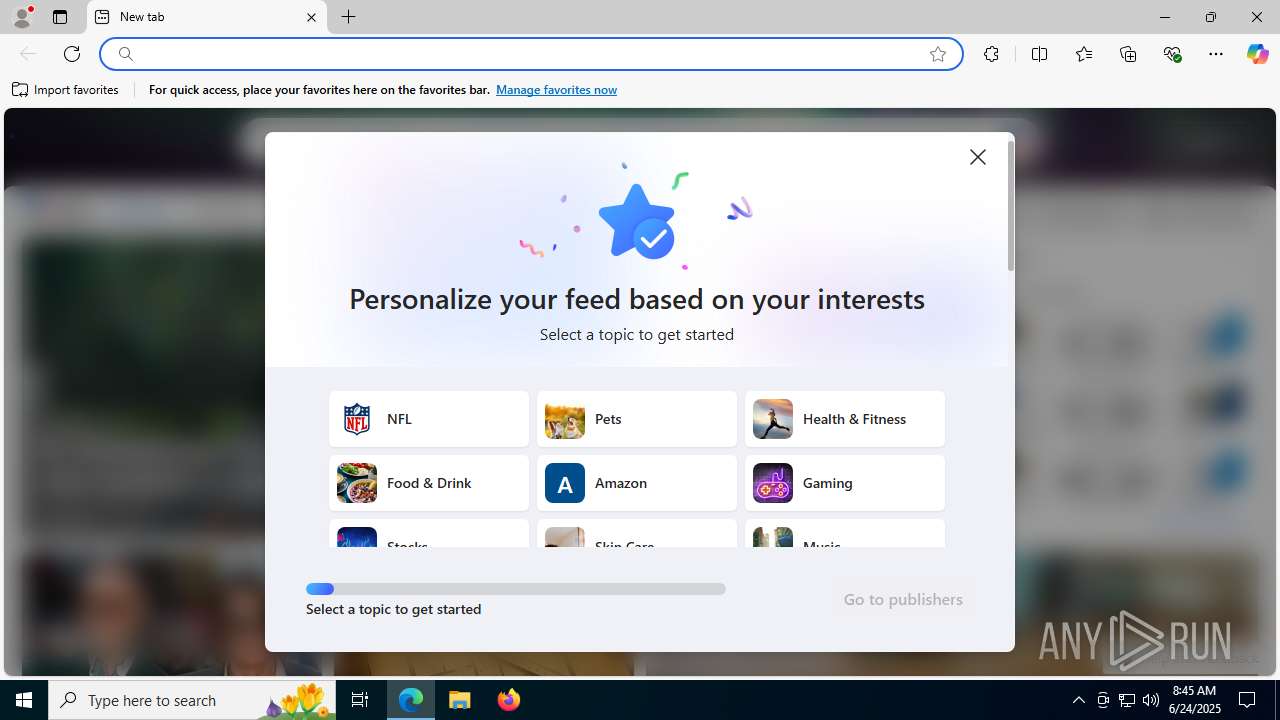The width and height of the screenshot is (1280, 720).
Task: Open the Extensions puzzle icon
Action: coord(991,54)
